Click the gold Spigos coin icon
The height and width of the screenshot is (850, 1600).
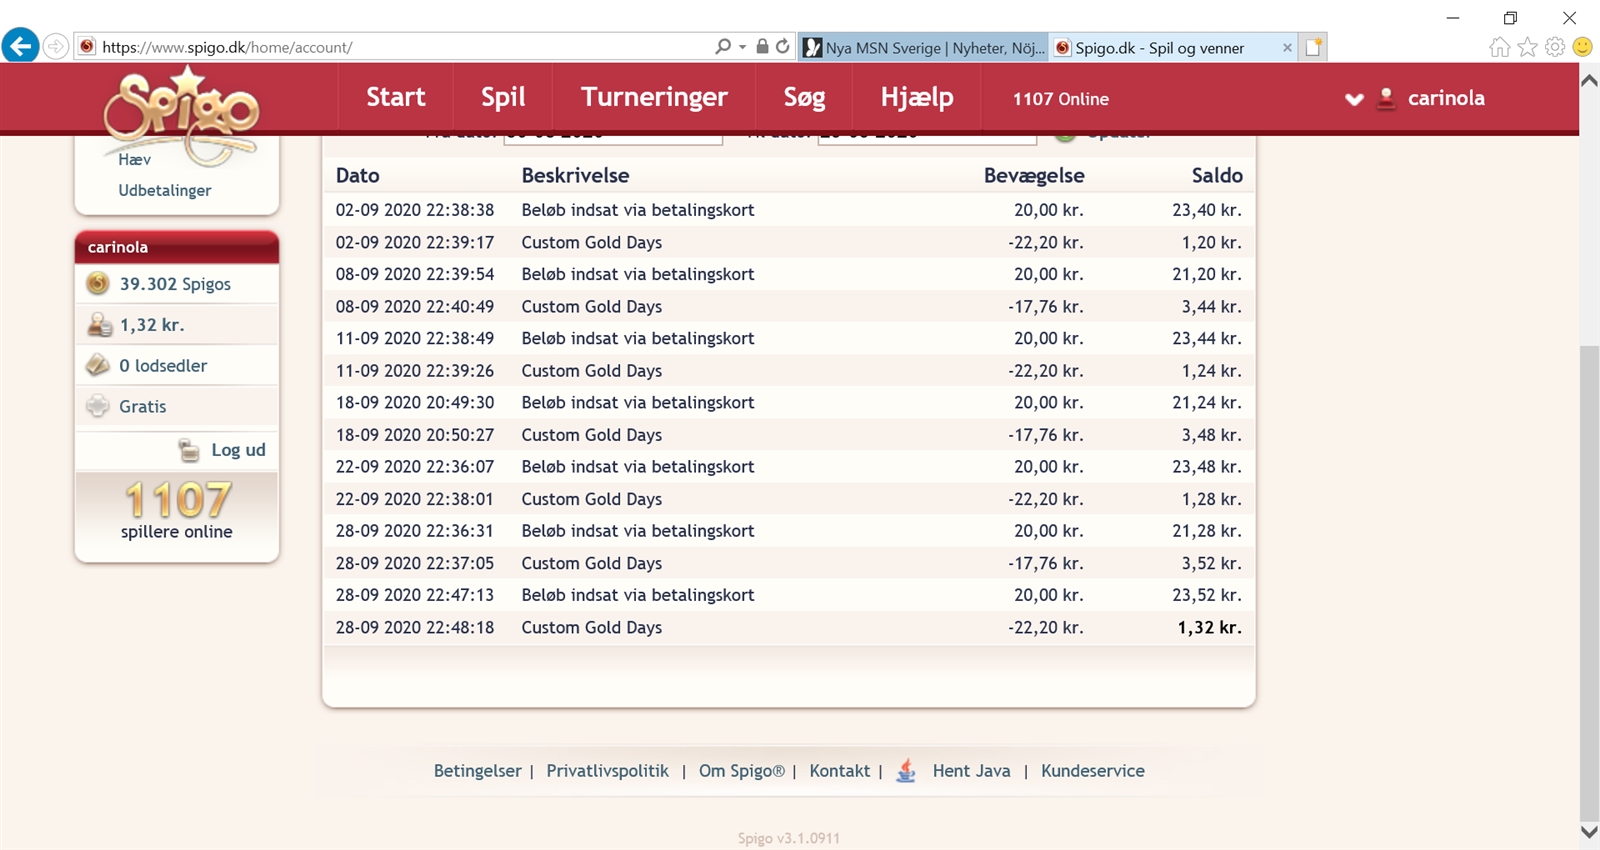tap(98, 284)
